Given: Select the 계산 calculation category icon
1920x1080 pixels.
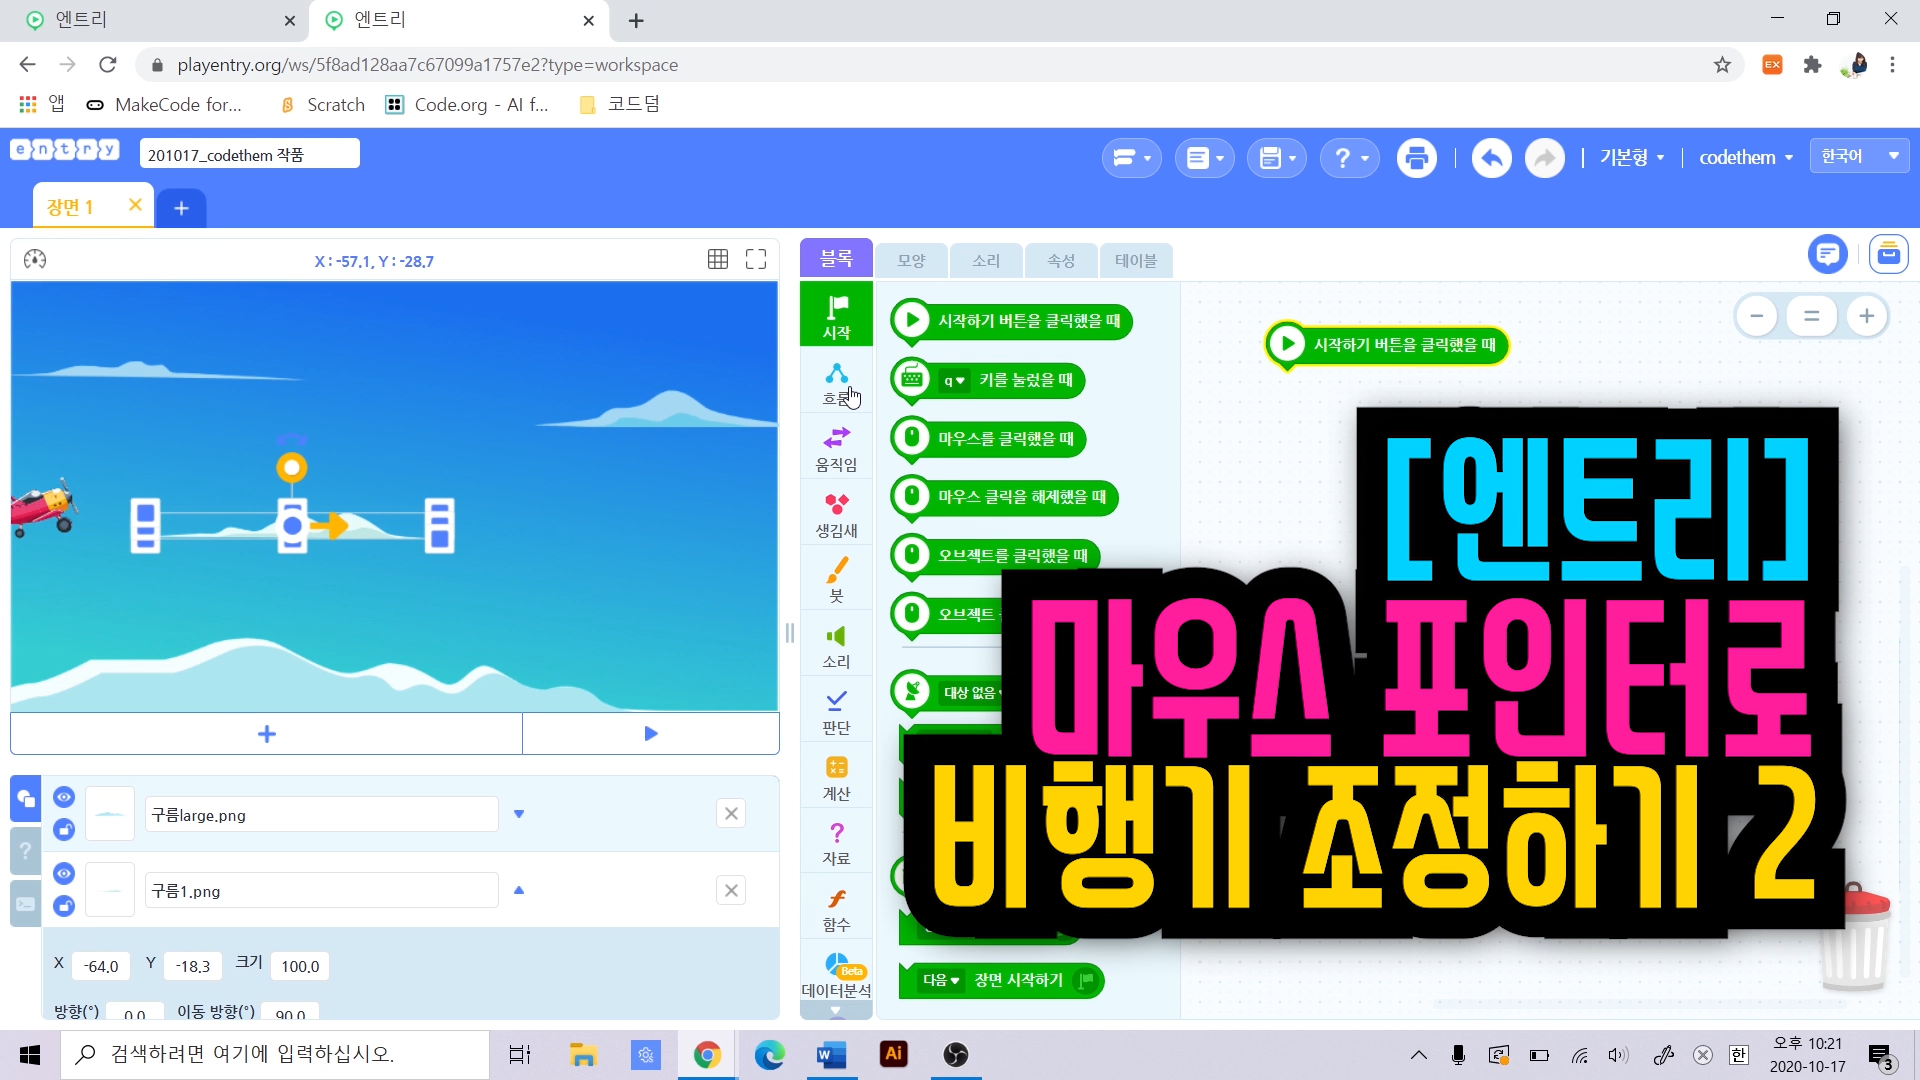Looking at the screenshot, I should [x=836, y=778].
